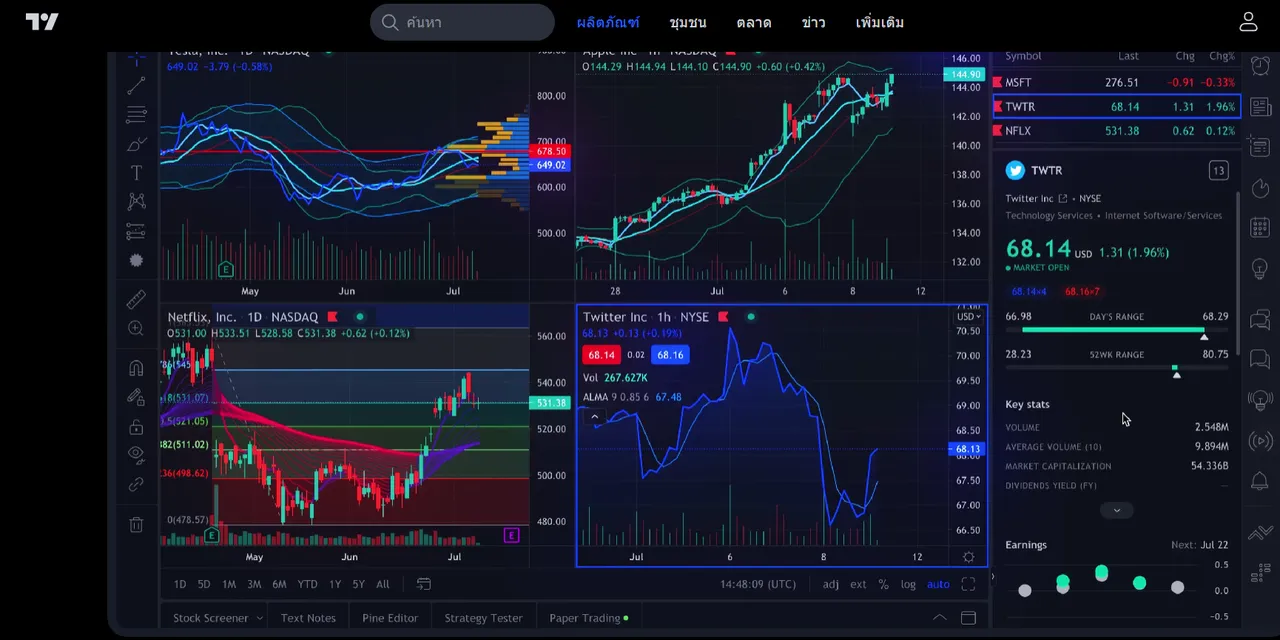Toggle the adj price adjustment option
This screenshot has width=1280, height=640.
point(831,584)
